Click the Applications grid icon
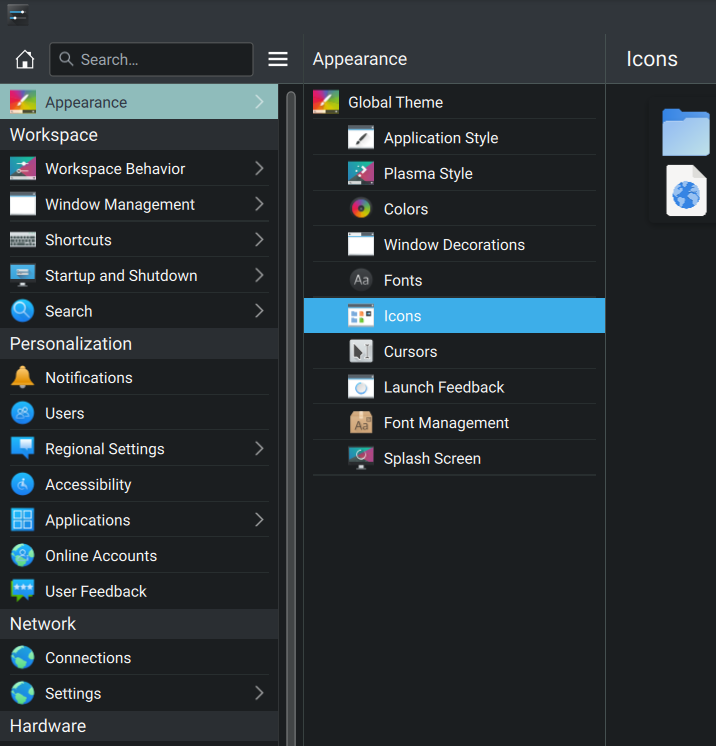This screenshot has width=716, height=746. (x=23, y=520)
